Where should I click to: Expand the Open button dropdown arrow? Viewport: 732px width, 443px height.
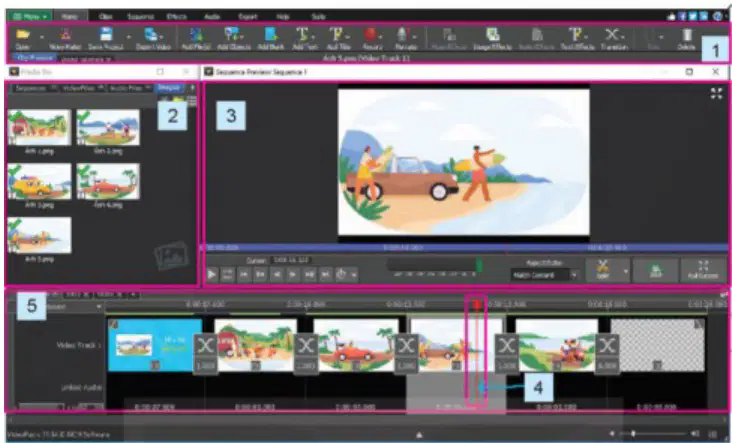pyautogui.click(x=42, y=36)
